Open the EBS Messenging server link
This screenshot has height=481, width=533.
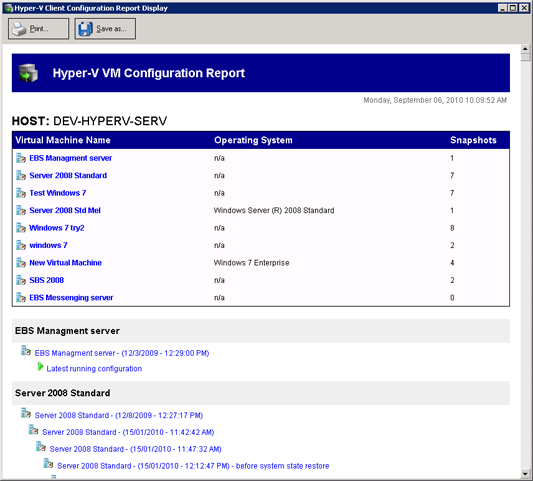click(71, 298)
